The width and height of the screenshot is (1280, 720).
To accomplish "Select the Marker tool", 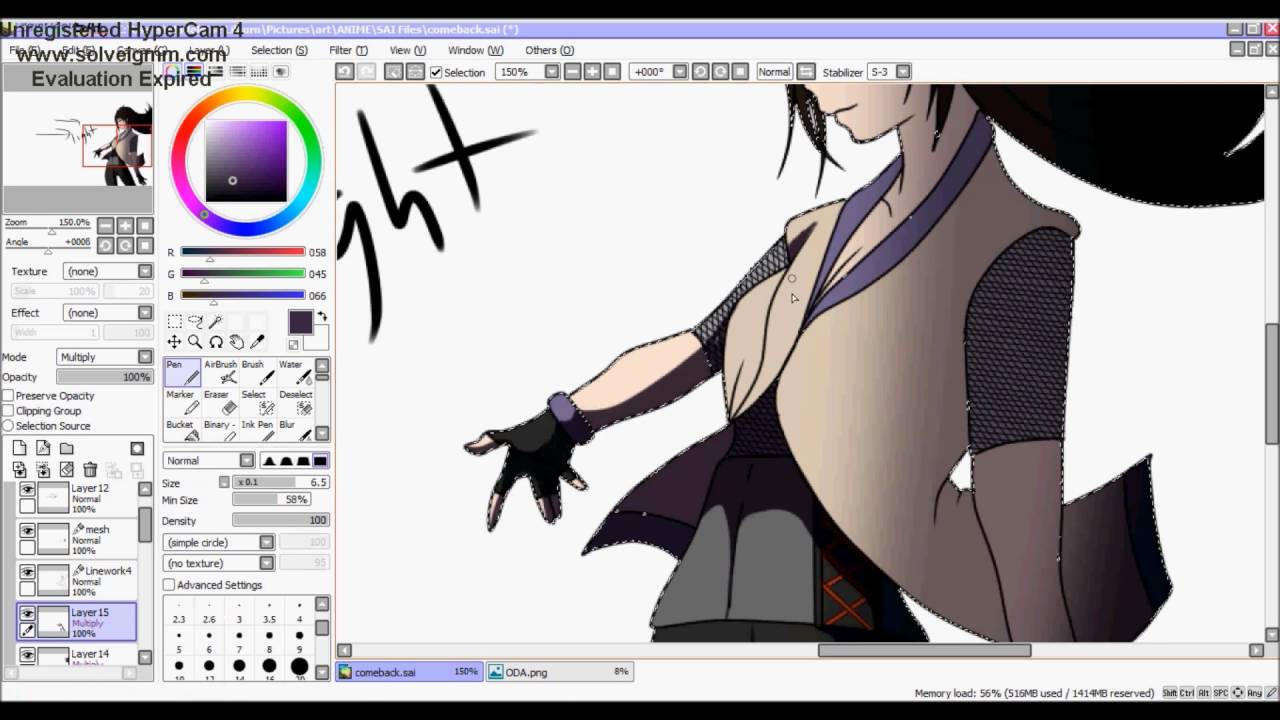I will click(182, 402).
